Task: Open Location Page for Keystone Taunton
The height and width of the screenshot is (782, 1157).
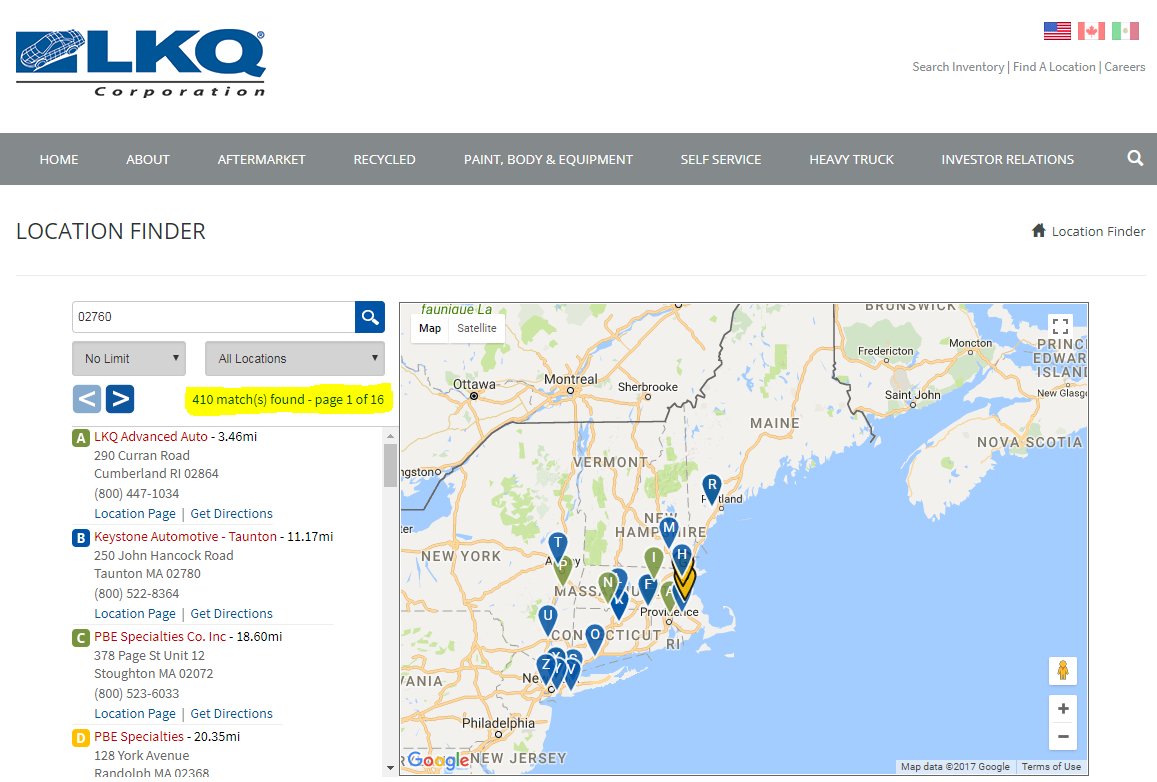Action: [135, 614]
